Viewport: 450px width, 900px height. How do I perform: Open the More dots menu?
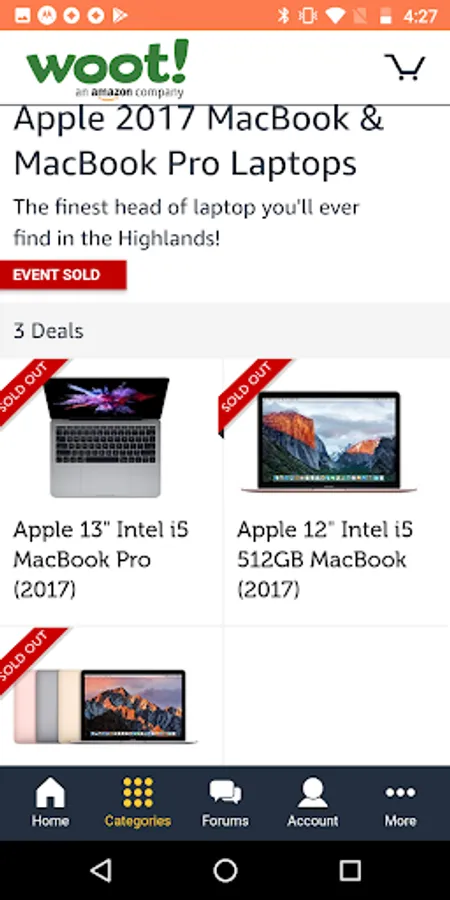[400, 793]
